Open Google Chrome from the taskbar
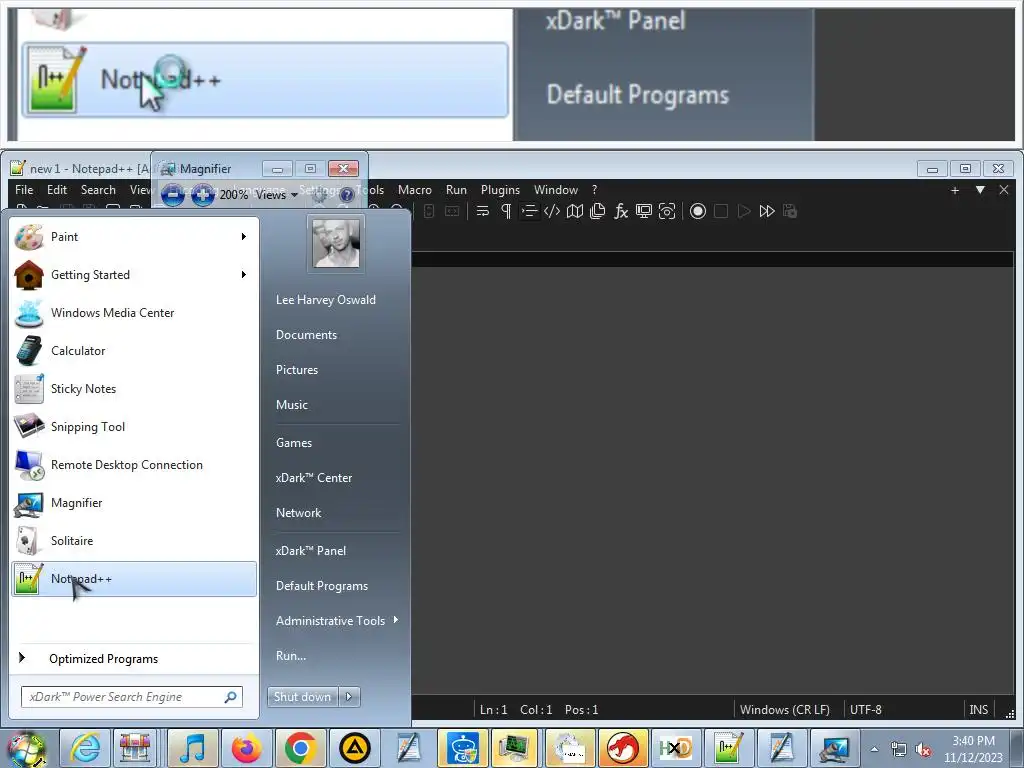 pyautogui.click(x=300, y=748)
